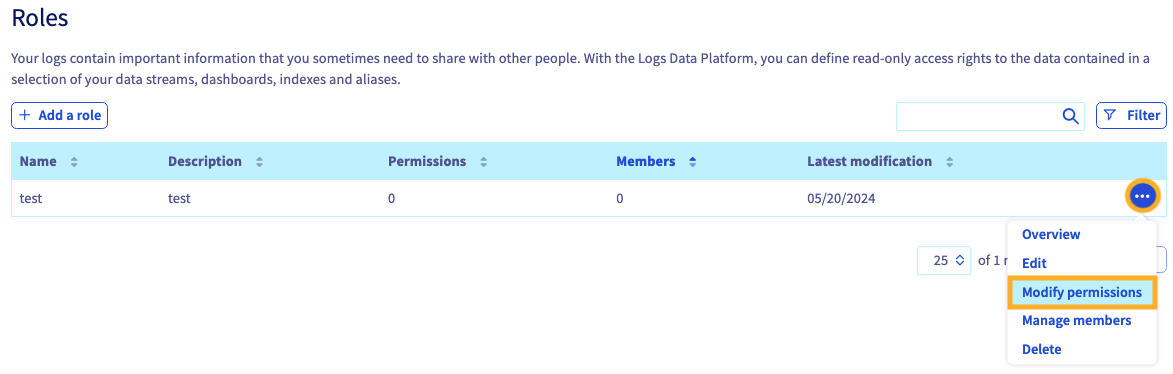Open Manage members from the menu
The width and height of the screenshot is (1173, 374).
coord(1076,321)
